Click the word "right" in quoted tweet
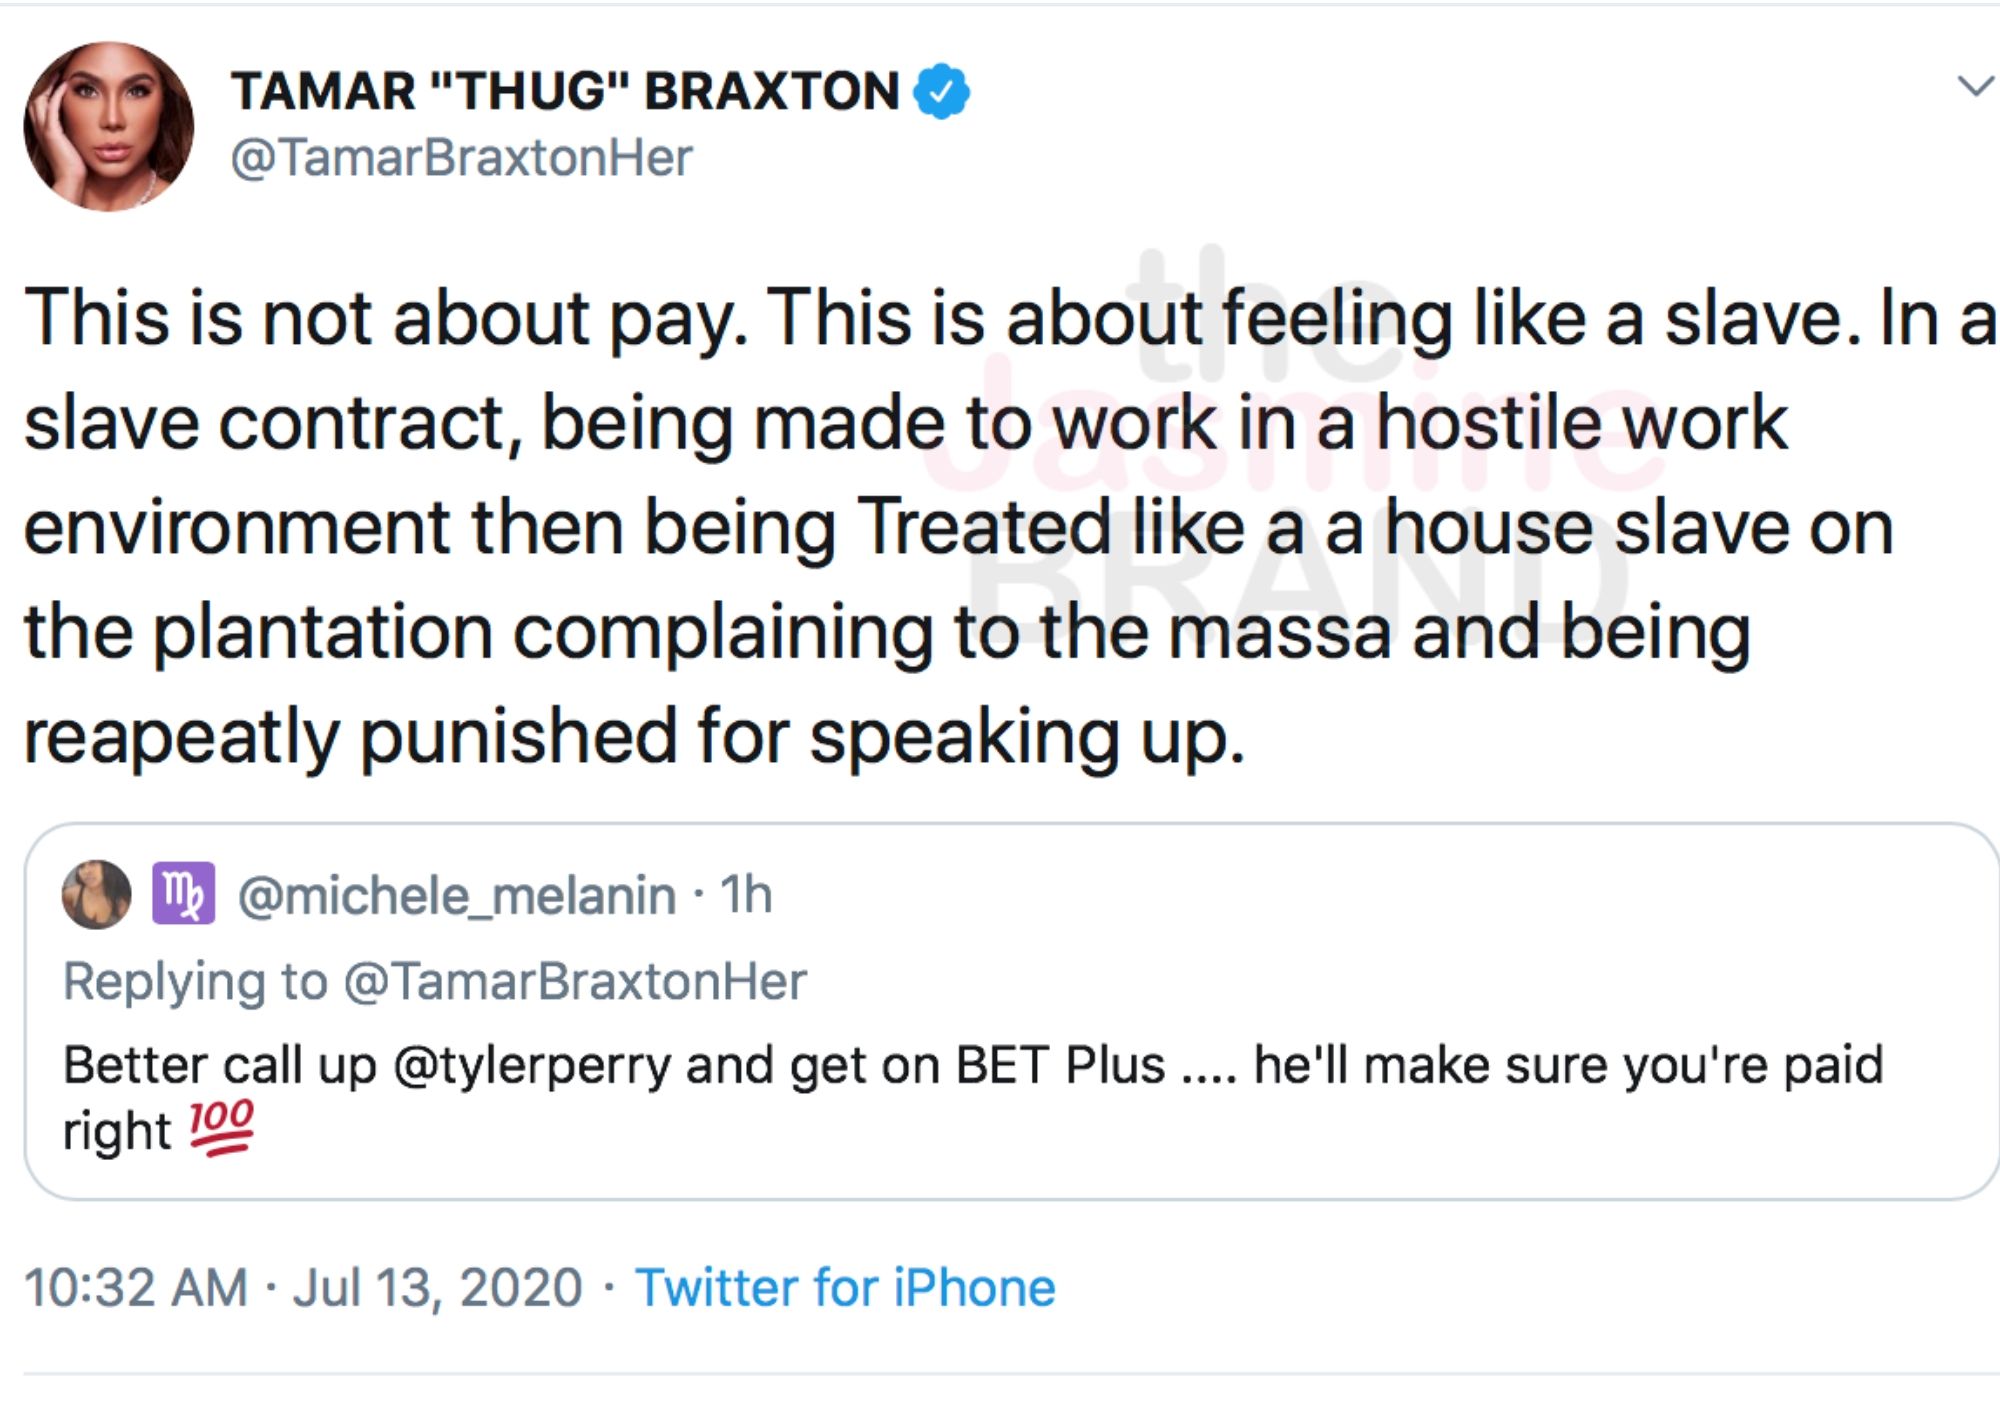 (117, 1132)
